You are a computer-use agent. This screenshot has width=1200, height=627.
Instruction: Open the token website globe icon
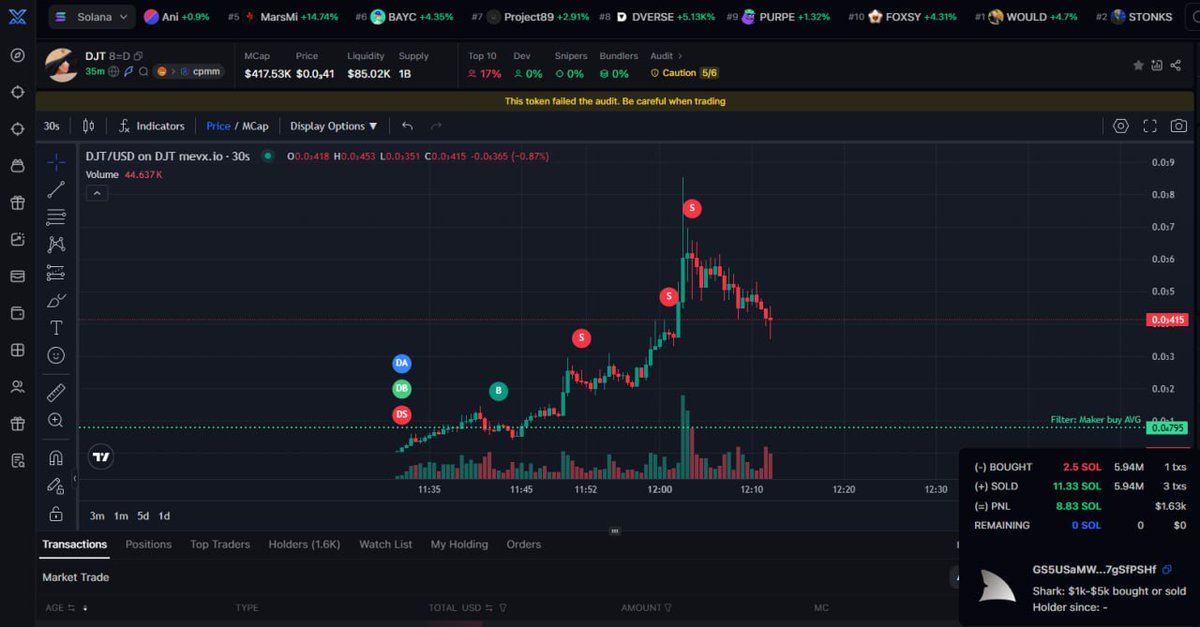(x=115, y=71)
